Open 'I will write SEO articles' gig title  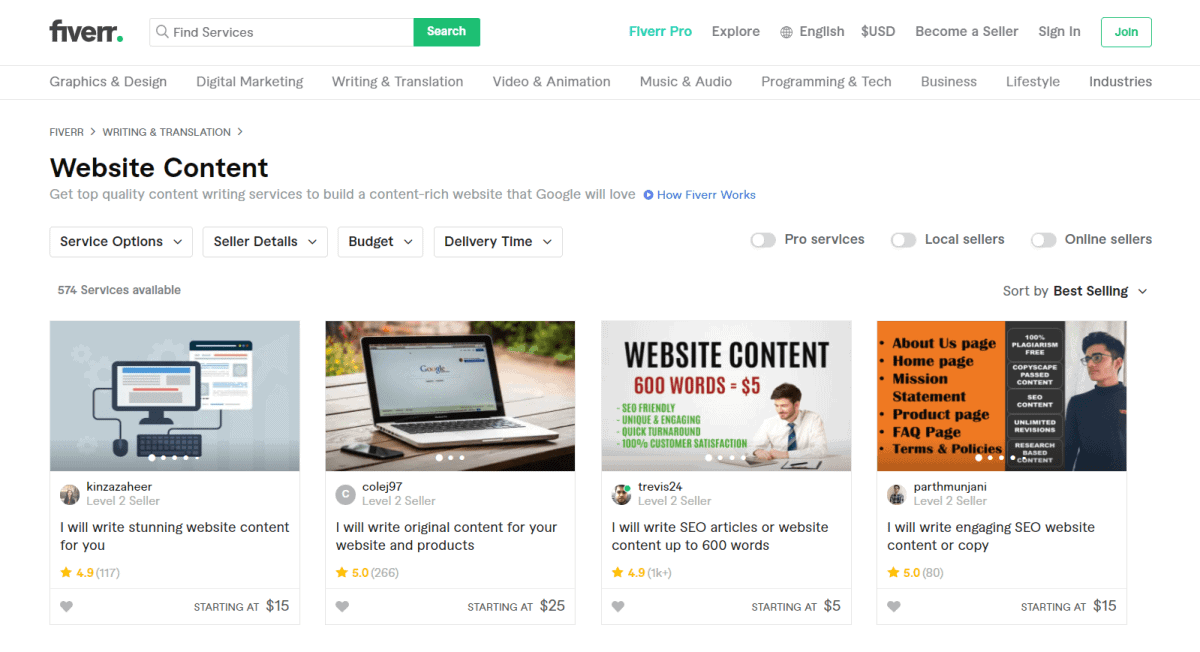pos(720,536)
